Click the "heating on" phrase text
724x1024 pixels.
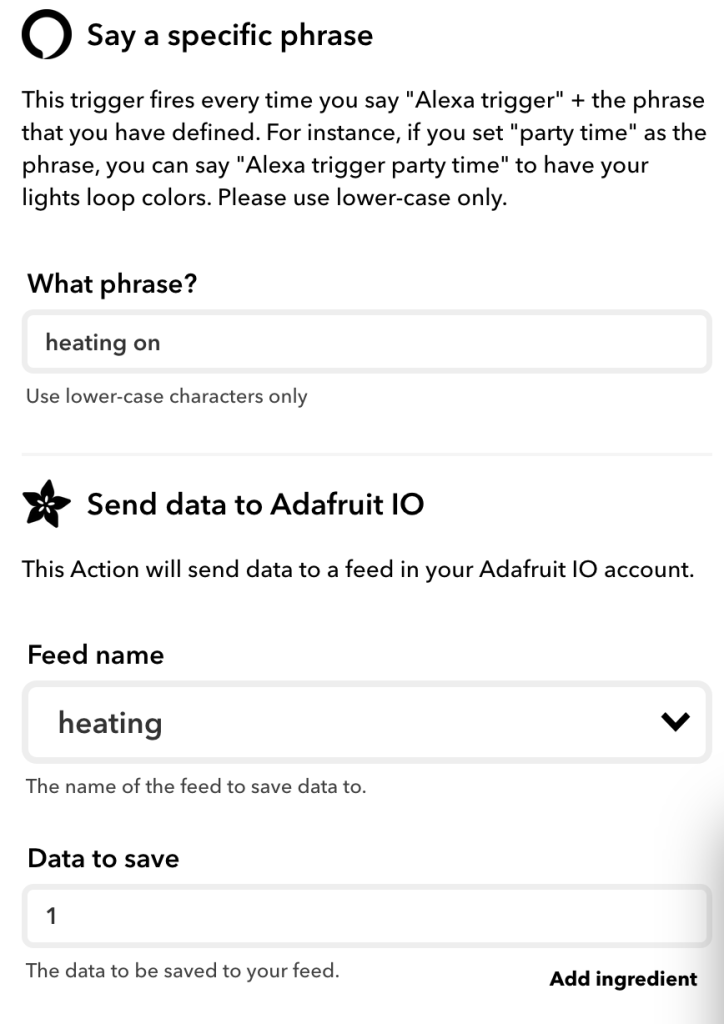103,343
